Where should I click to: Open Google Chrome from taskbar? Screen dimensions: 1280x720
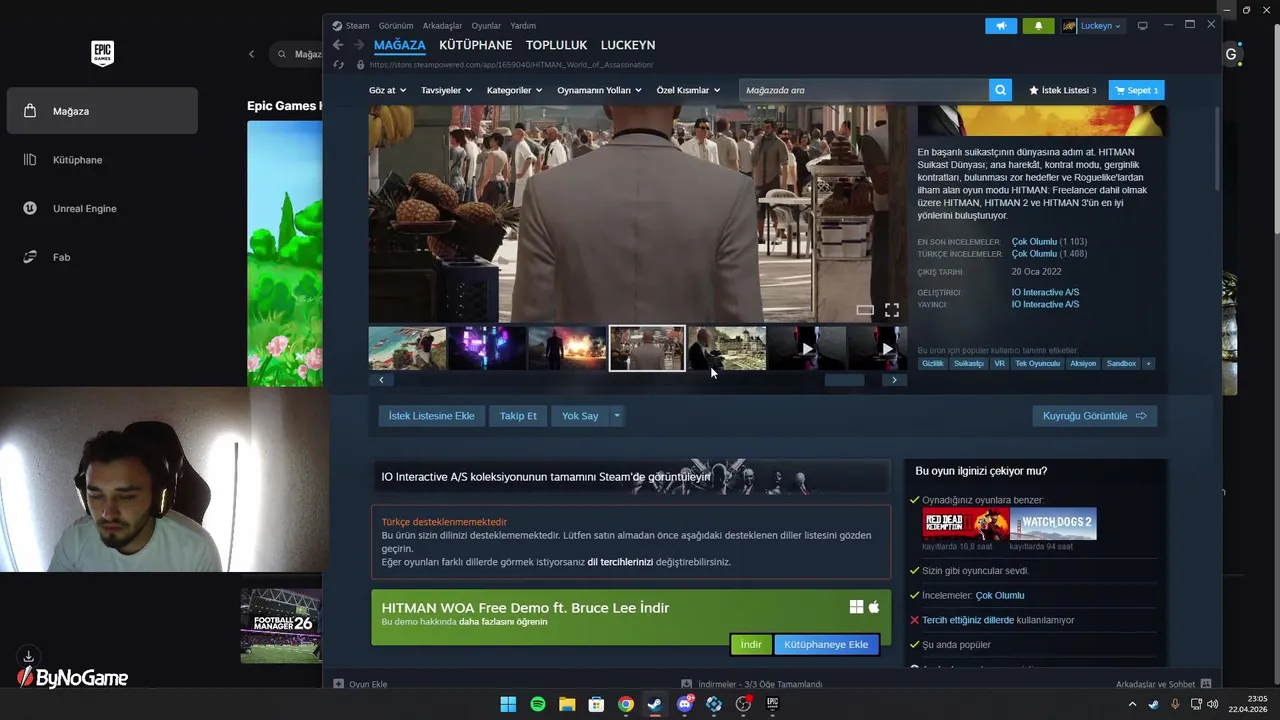click(626, 704)
